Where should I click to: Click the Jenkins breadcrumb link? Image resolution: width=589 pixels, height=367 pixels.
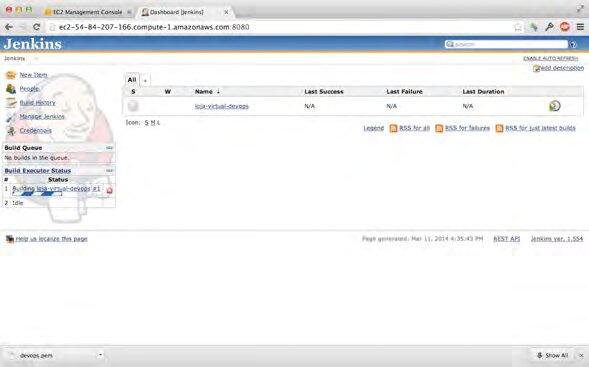15,59
